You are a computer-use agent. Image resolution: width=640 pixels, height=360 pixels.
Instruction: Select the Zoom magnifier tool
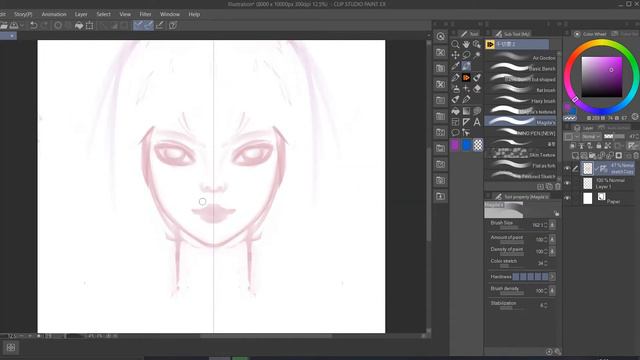[x=455, y=44]
